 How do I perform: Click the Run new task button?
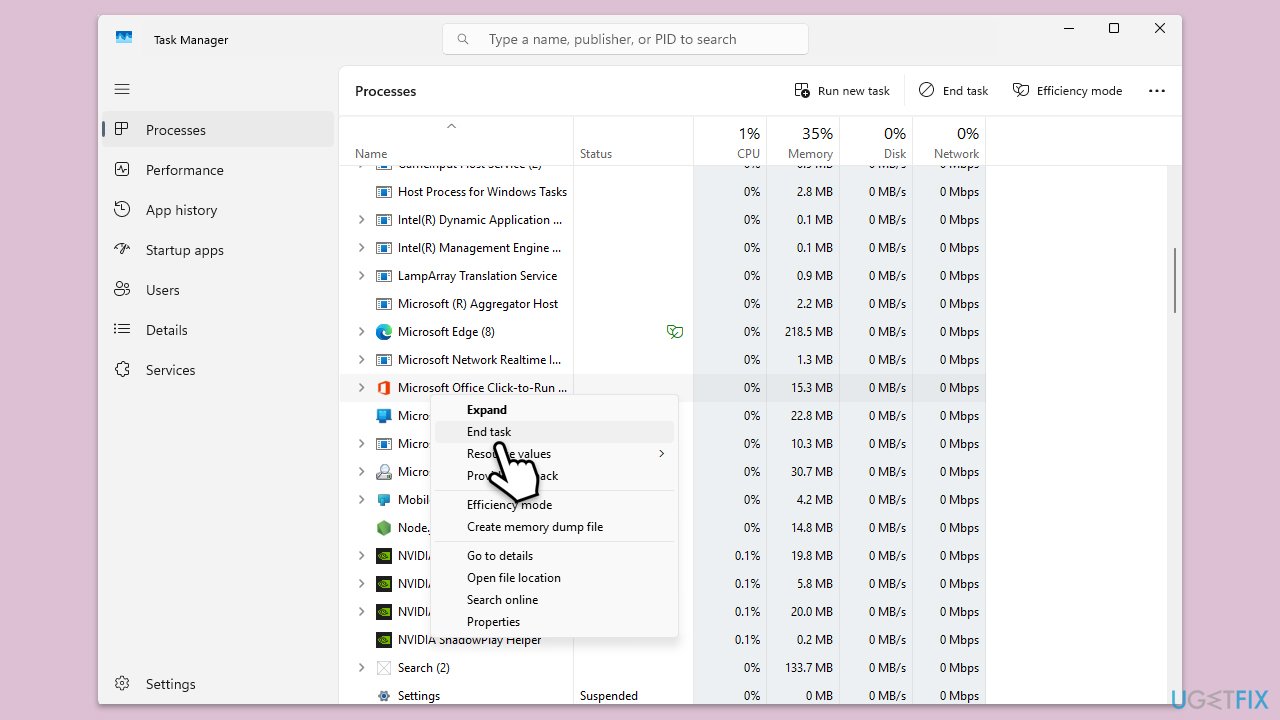coord(842,91)
